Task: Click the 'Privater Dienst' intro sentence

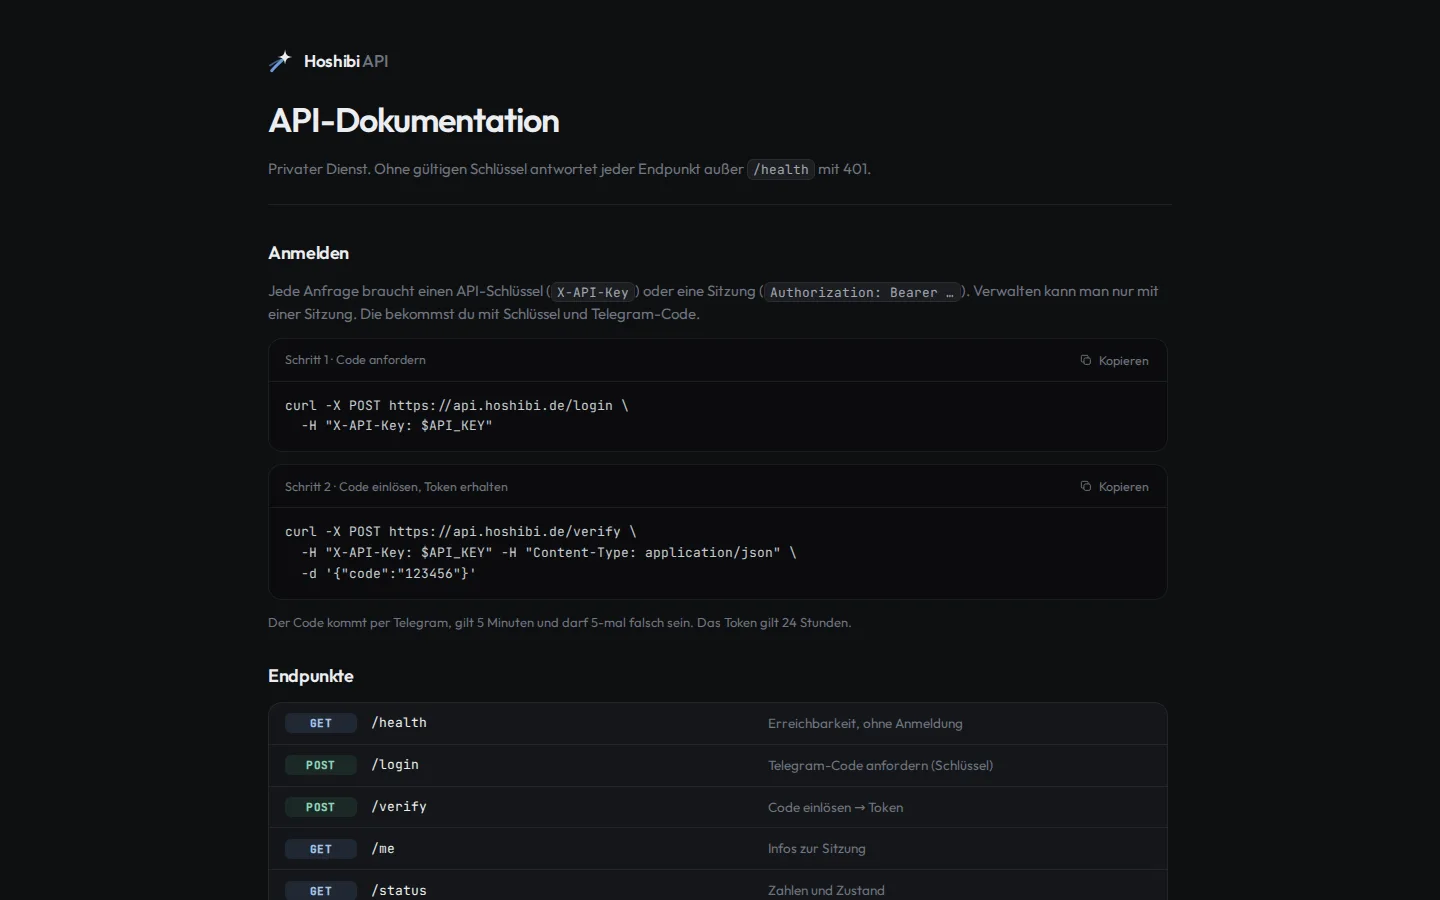Action: pos(570,169)
